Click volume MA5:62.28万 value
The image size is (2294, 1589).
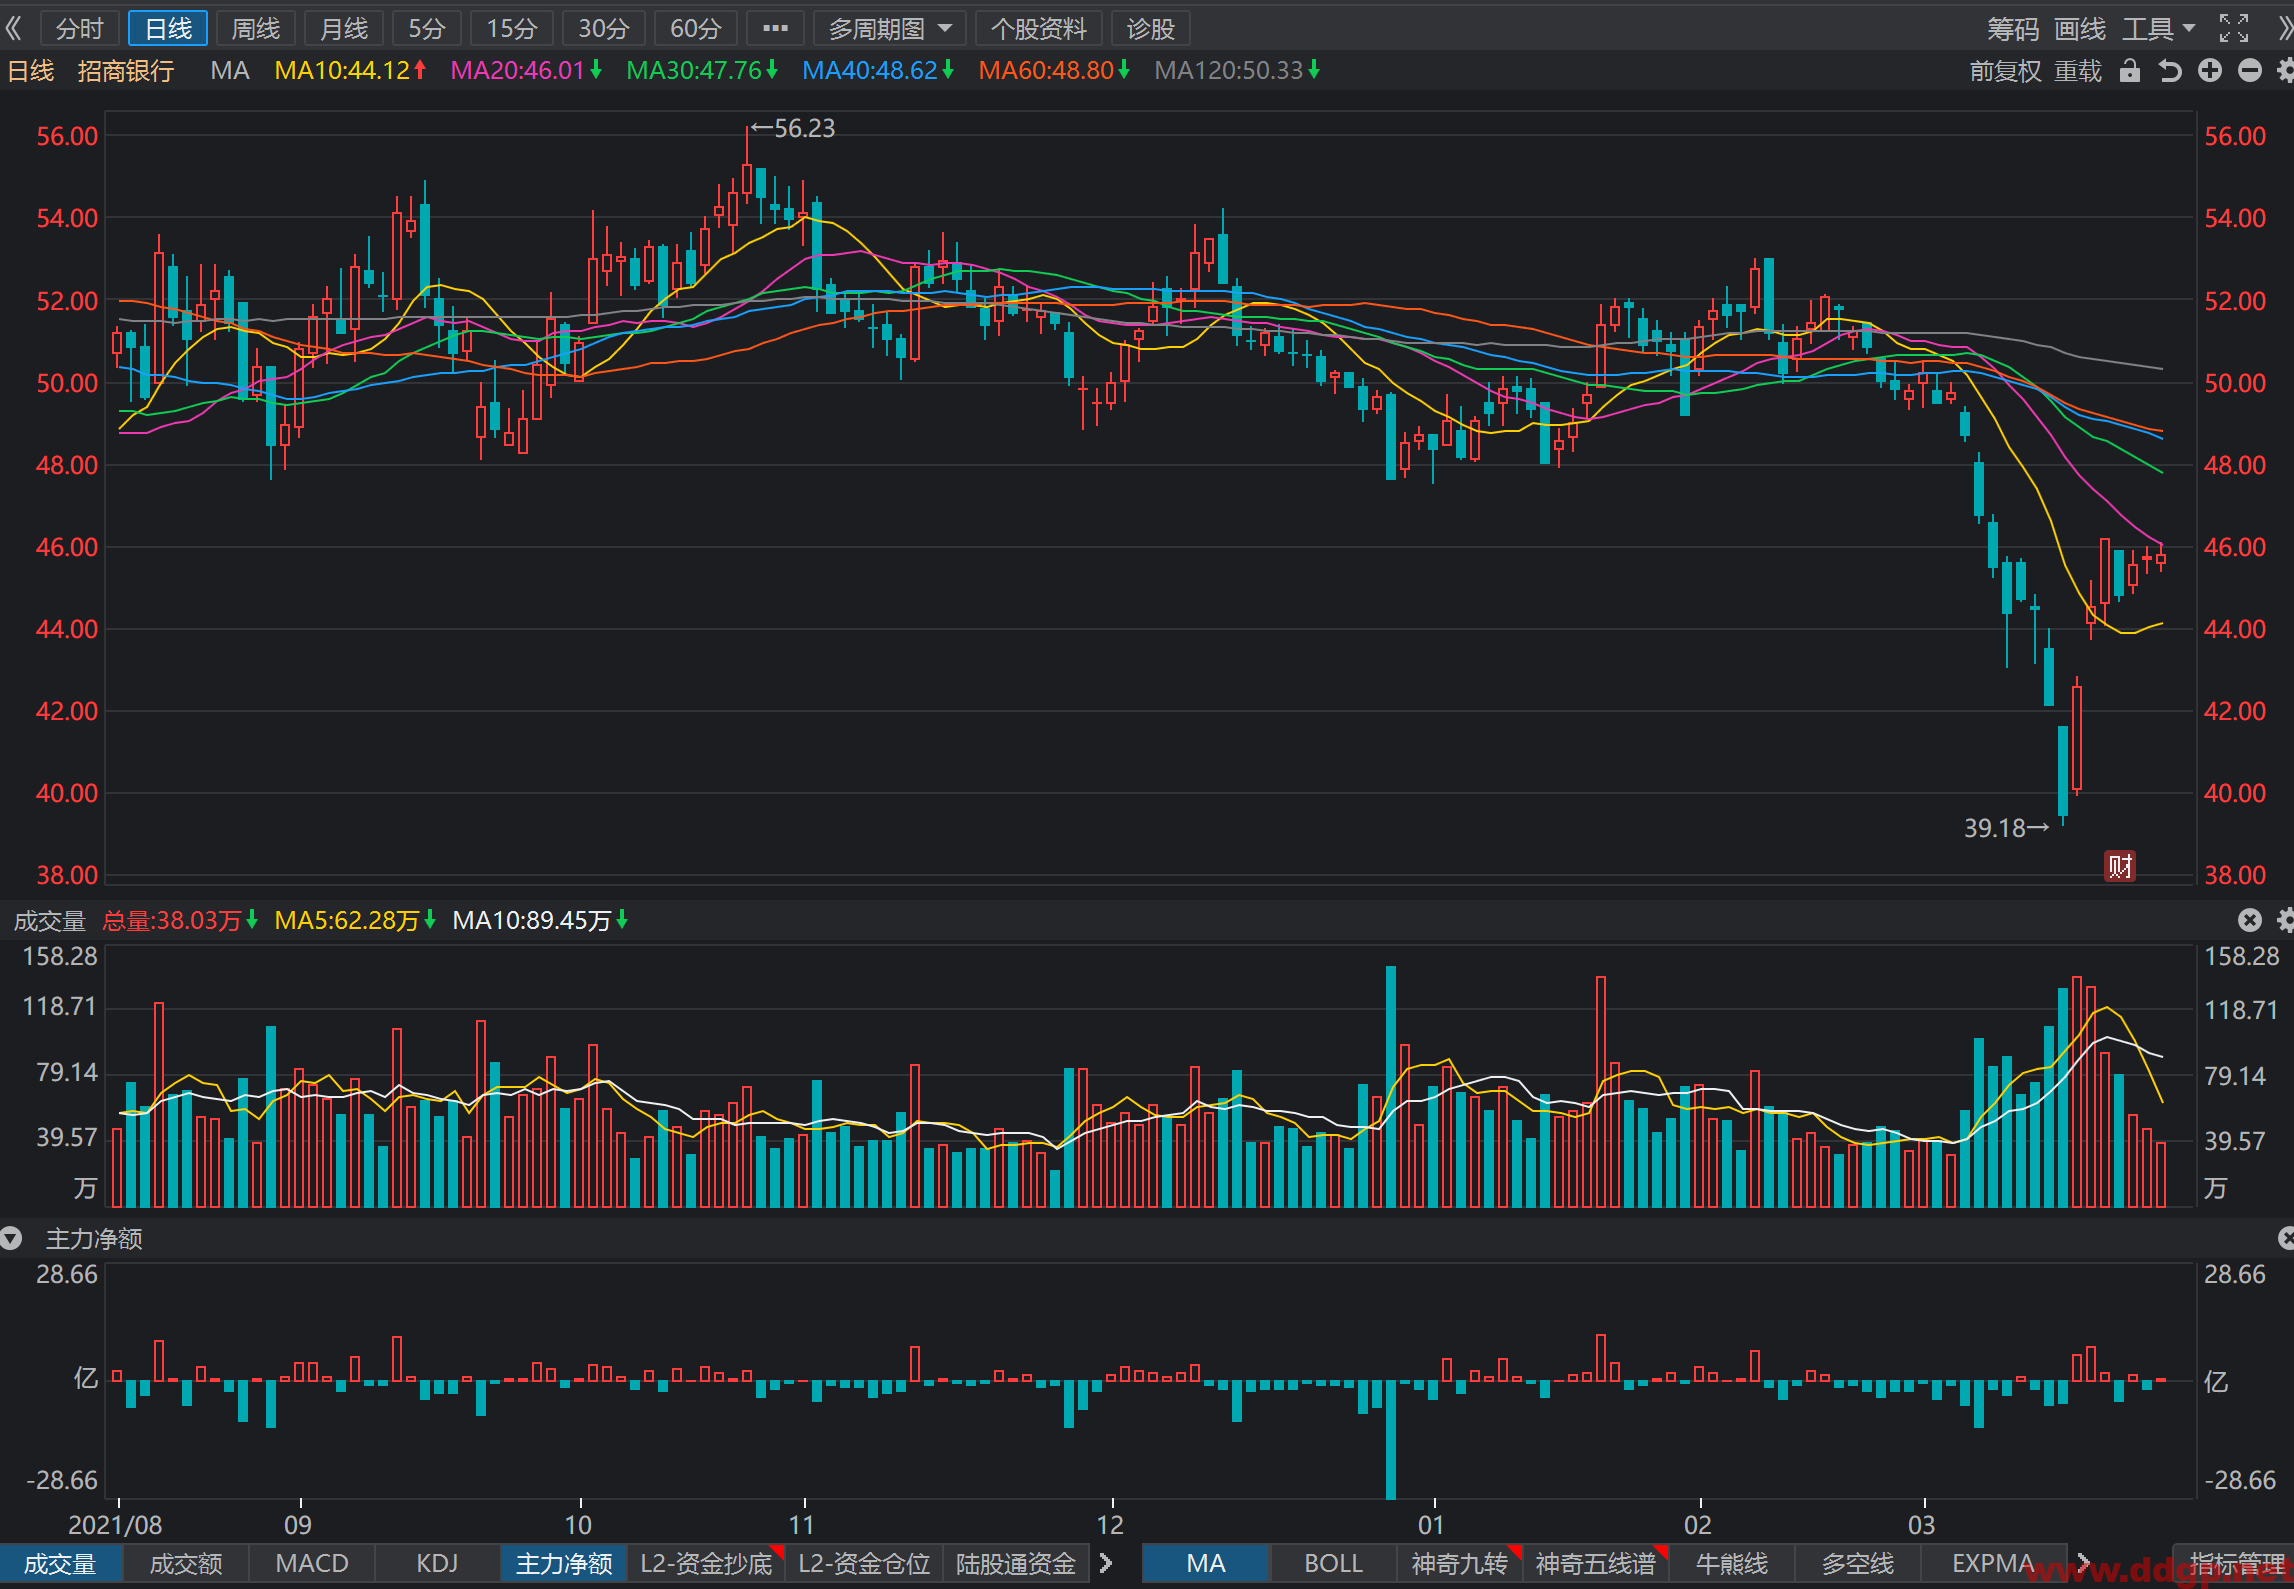coord(346,920)
